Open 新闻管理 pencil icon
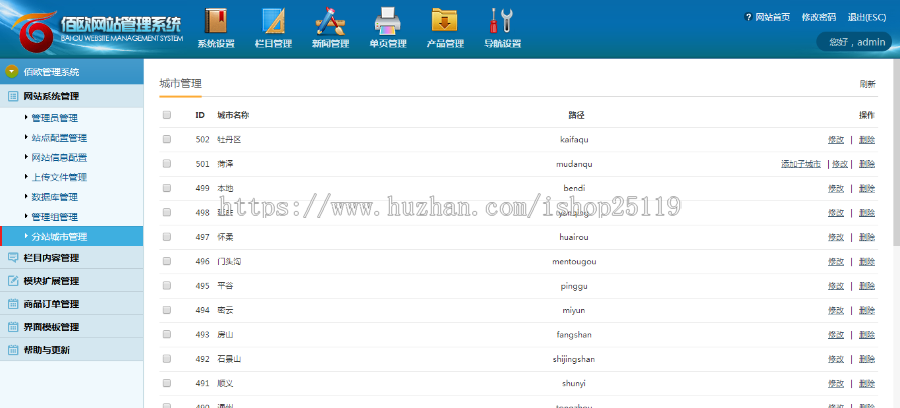Screen dimensions: 900x408 [330, 21]
